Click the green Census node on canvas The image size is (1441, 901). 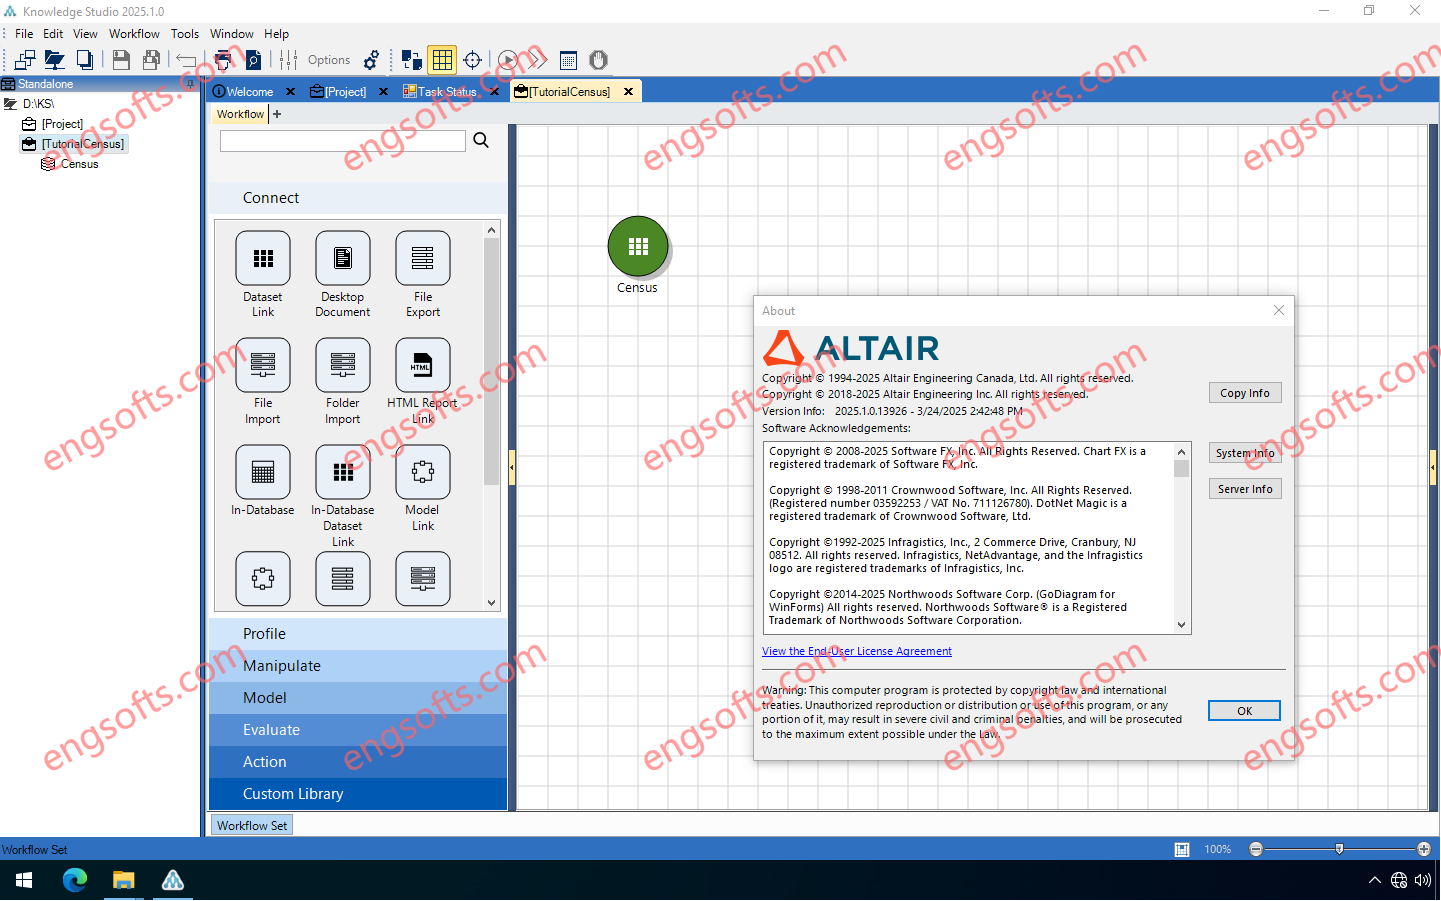click(638, 246)
